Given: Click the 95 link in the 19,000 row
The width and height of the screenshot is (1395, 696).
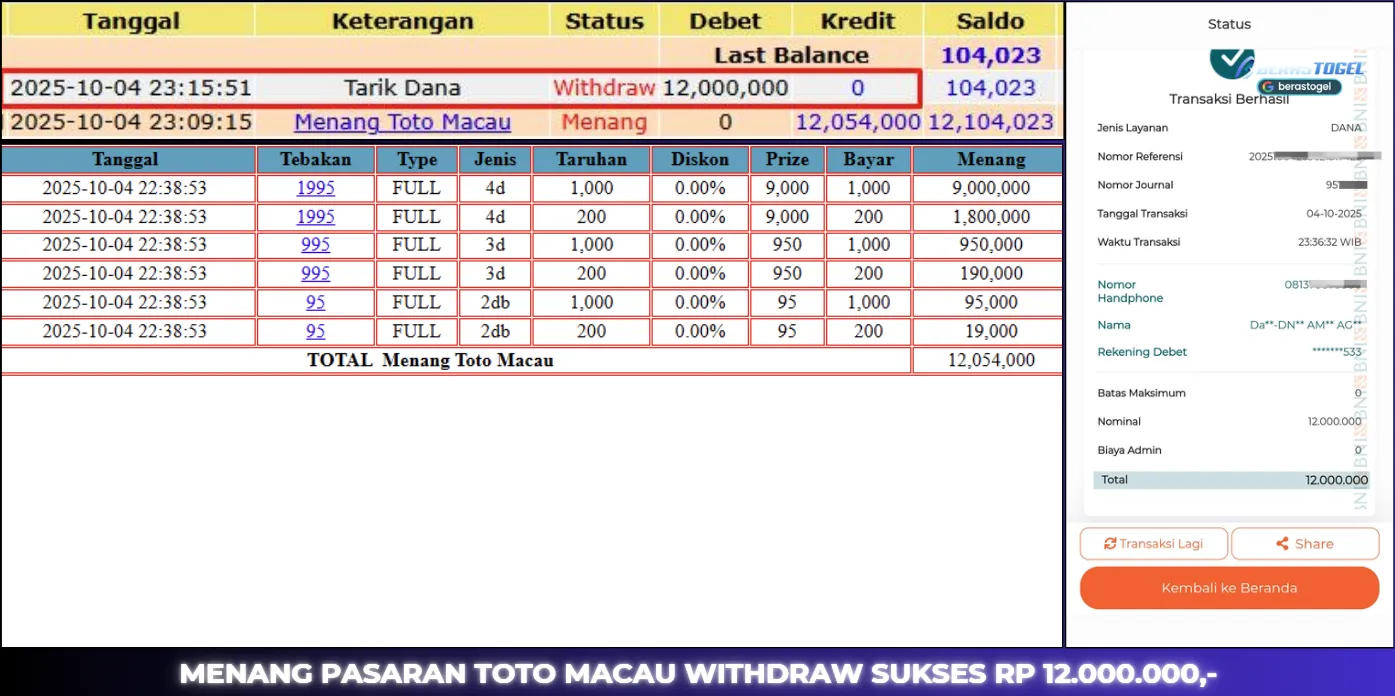Looking at the screenshot, I should [316, 331].
